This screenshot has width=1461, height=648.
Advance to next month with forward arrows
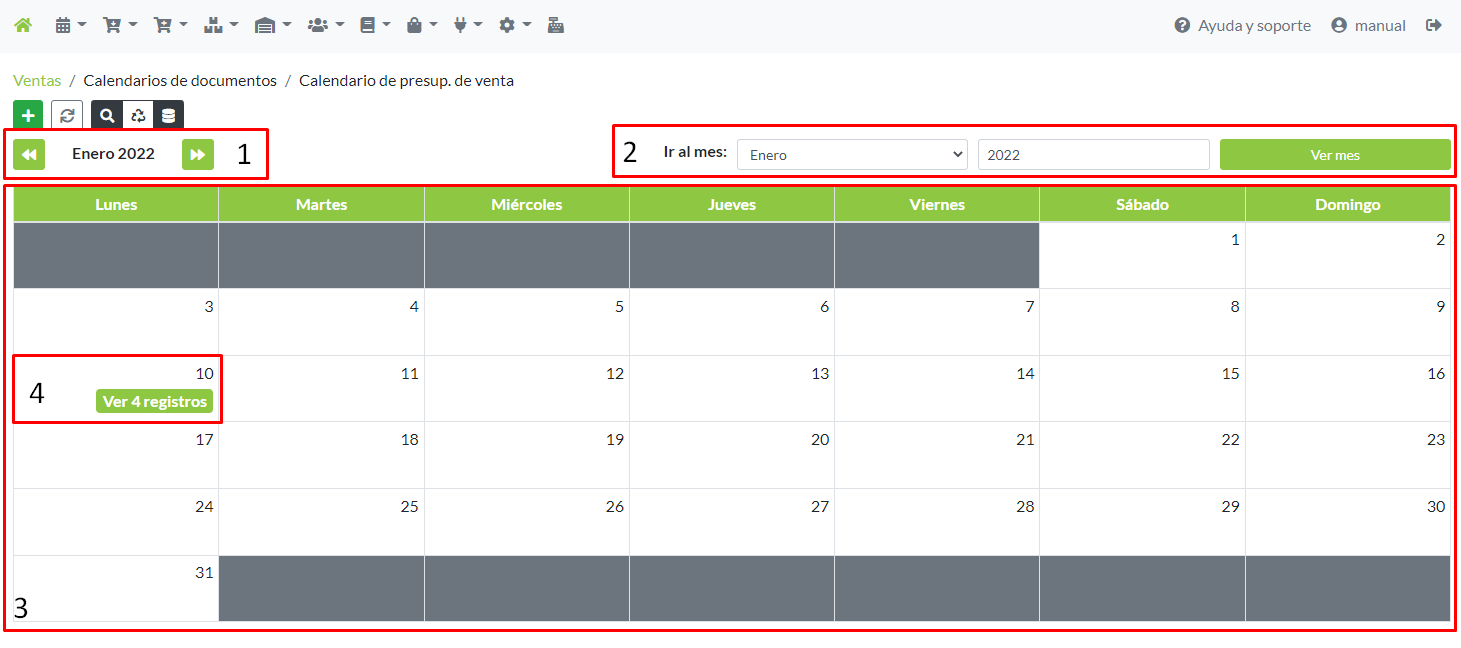pyautogui.click(x=198, y=154)
